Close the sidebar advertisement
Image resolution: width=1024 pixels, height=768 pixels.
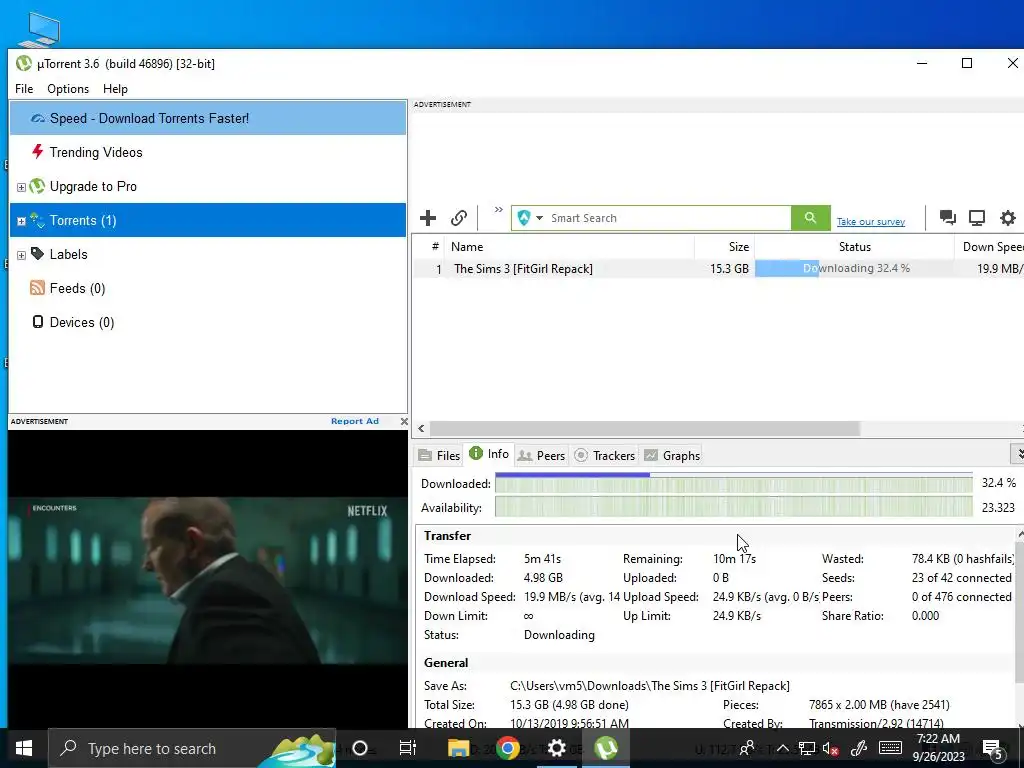404,421
